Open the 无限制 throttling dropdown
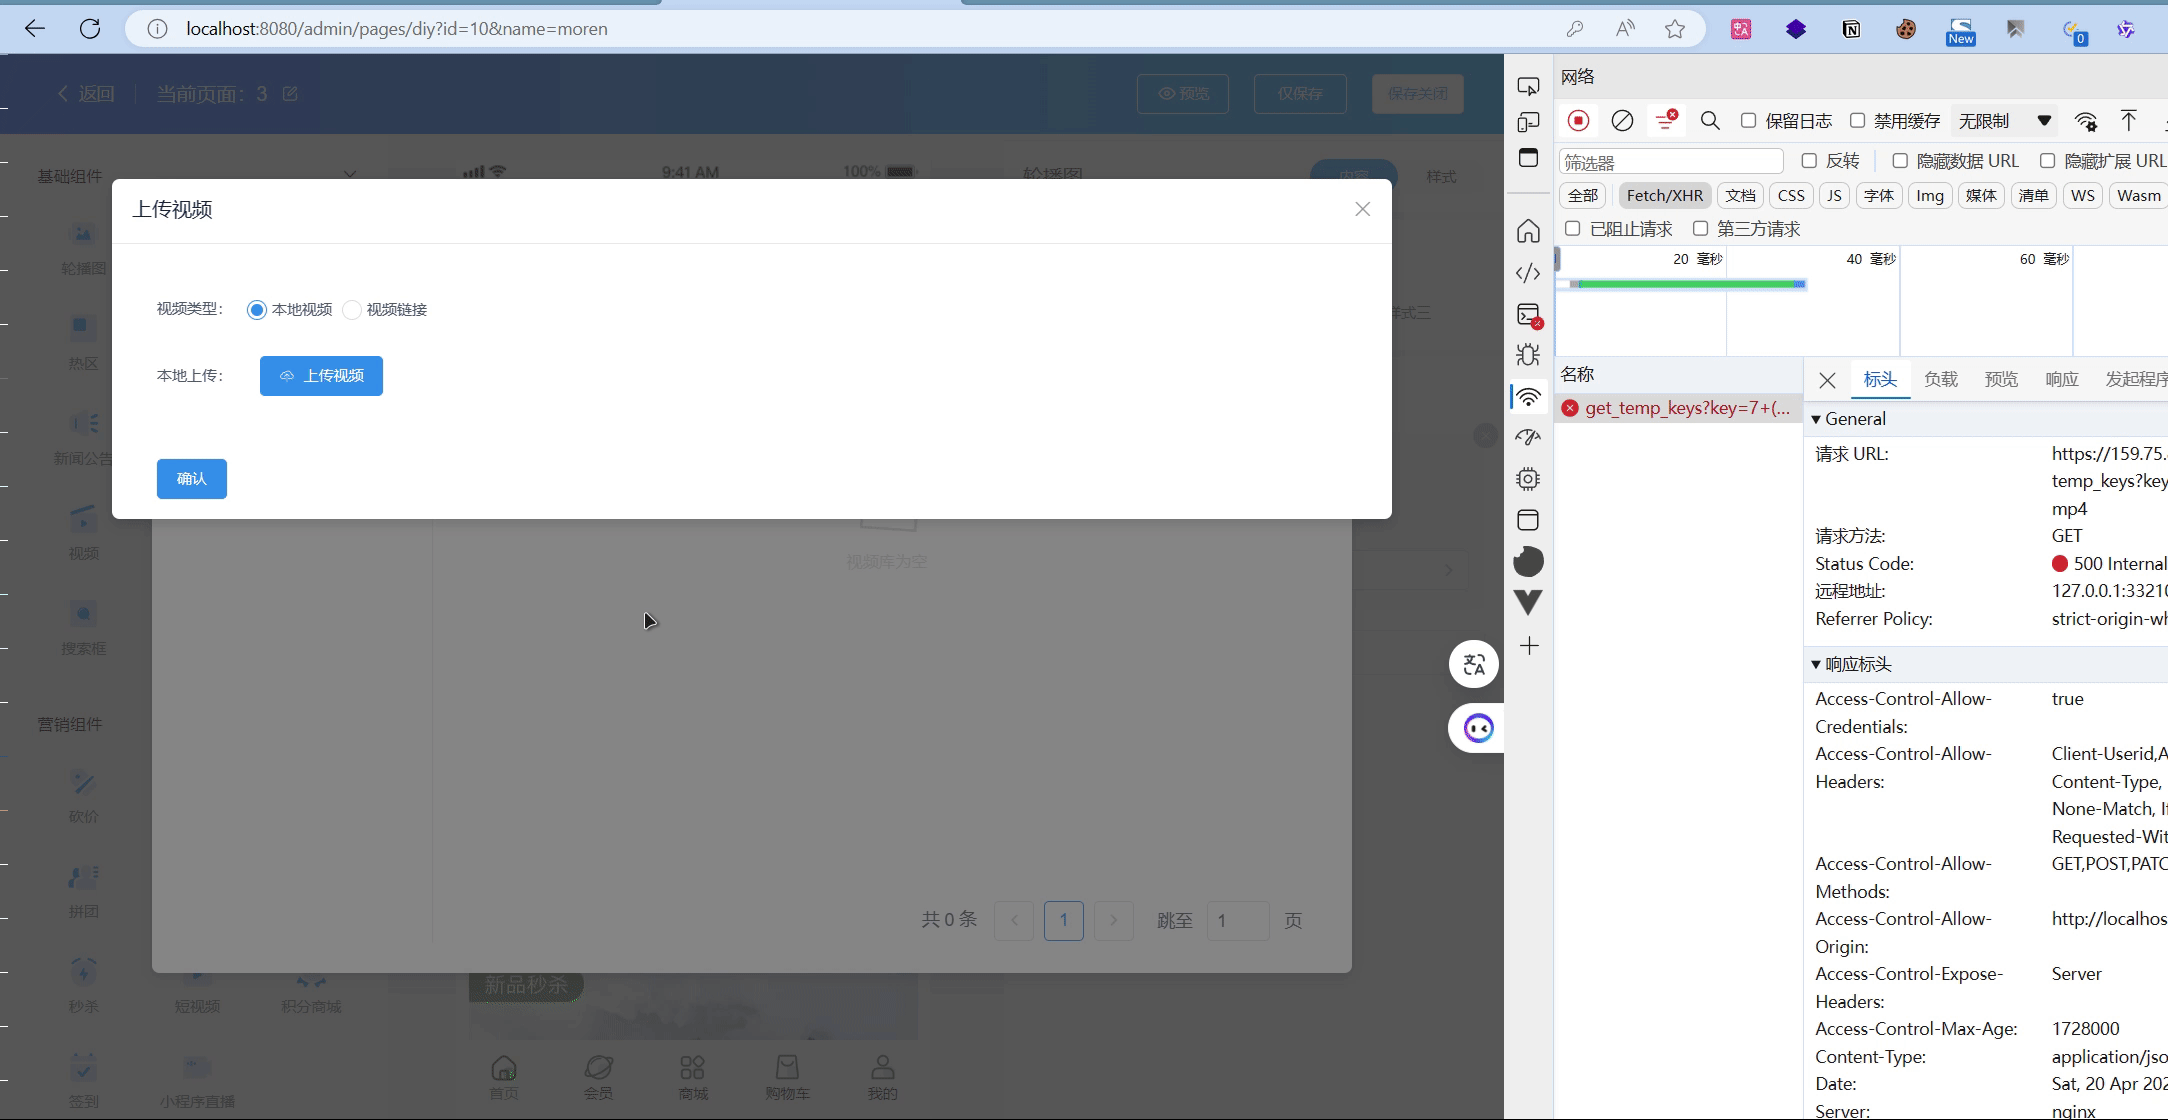Image resolution: width=2168 pixels, height=1120 pixels. (x=2001, y=120)
